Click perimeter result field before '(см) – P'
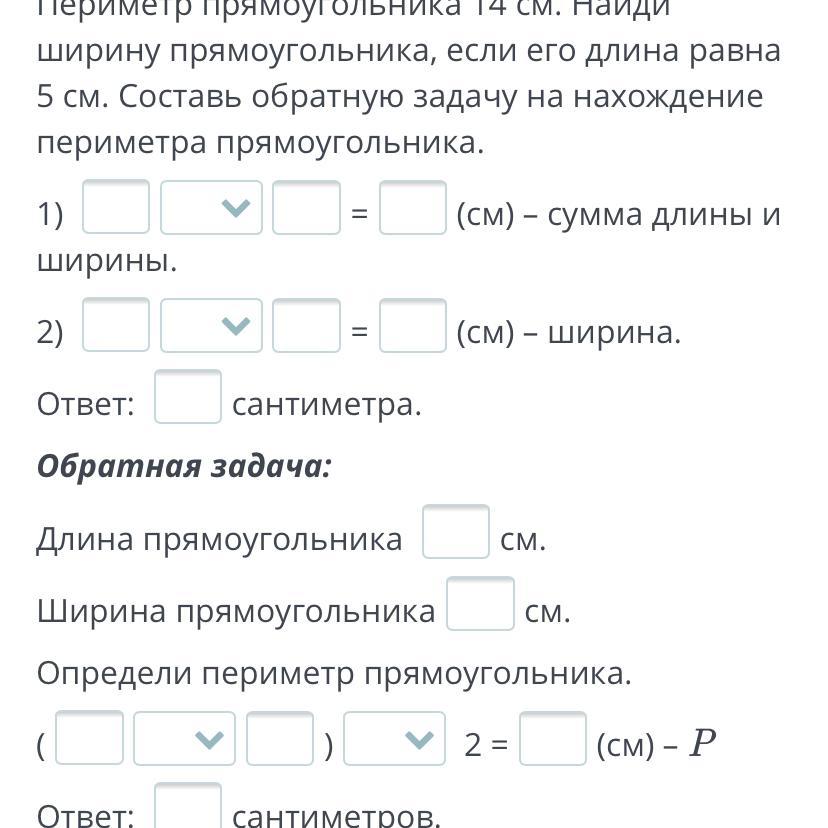Screen dimensions: 828x828 [553, 738]
